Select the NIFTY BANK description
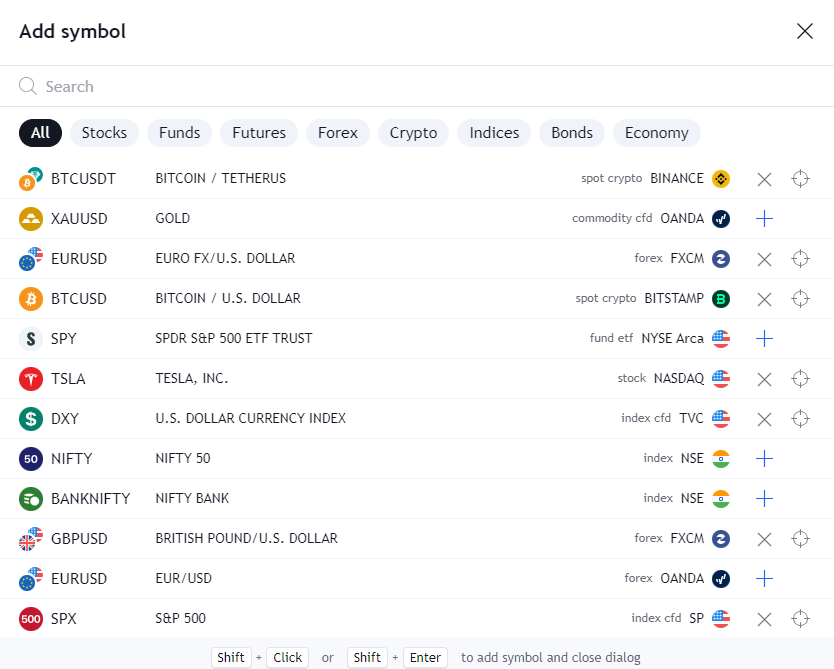834x669 pixels. pos(192,498)
